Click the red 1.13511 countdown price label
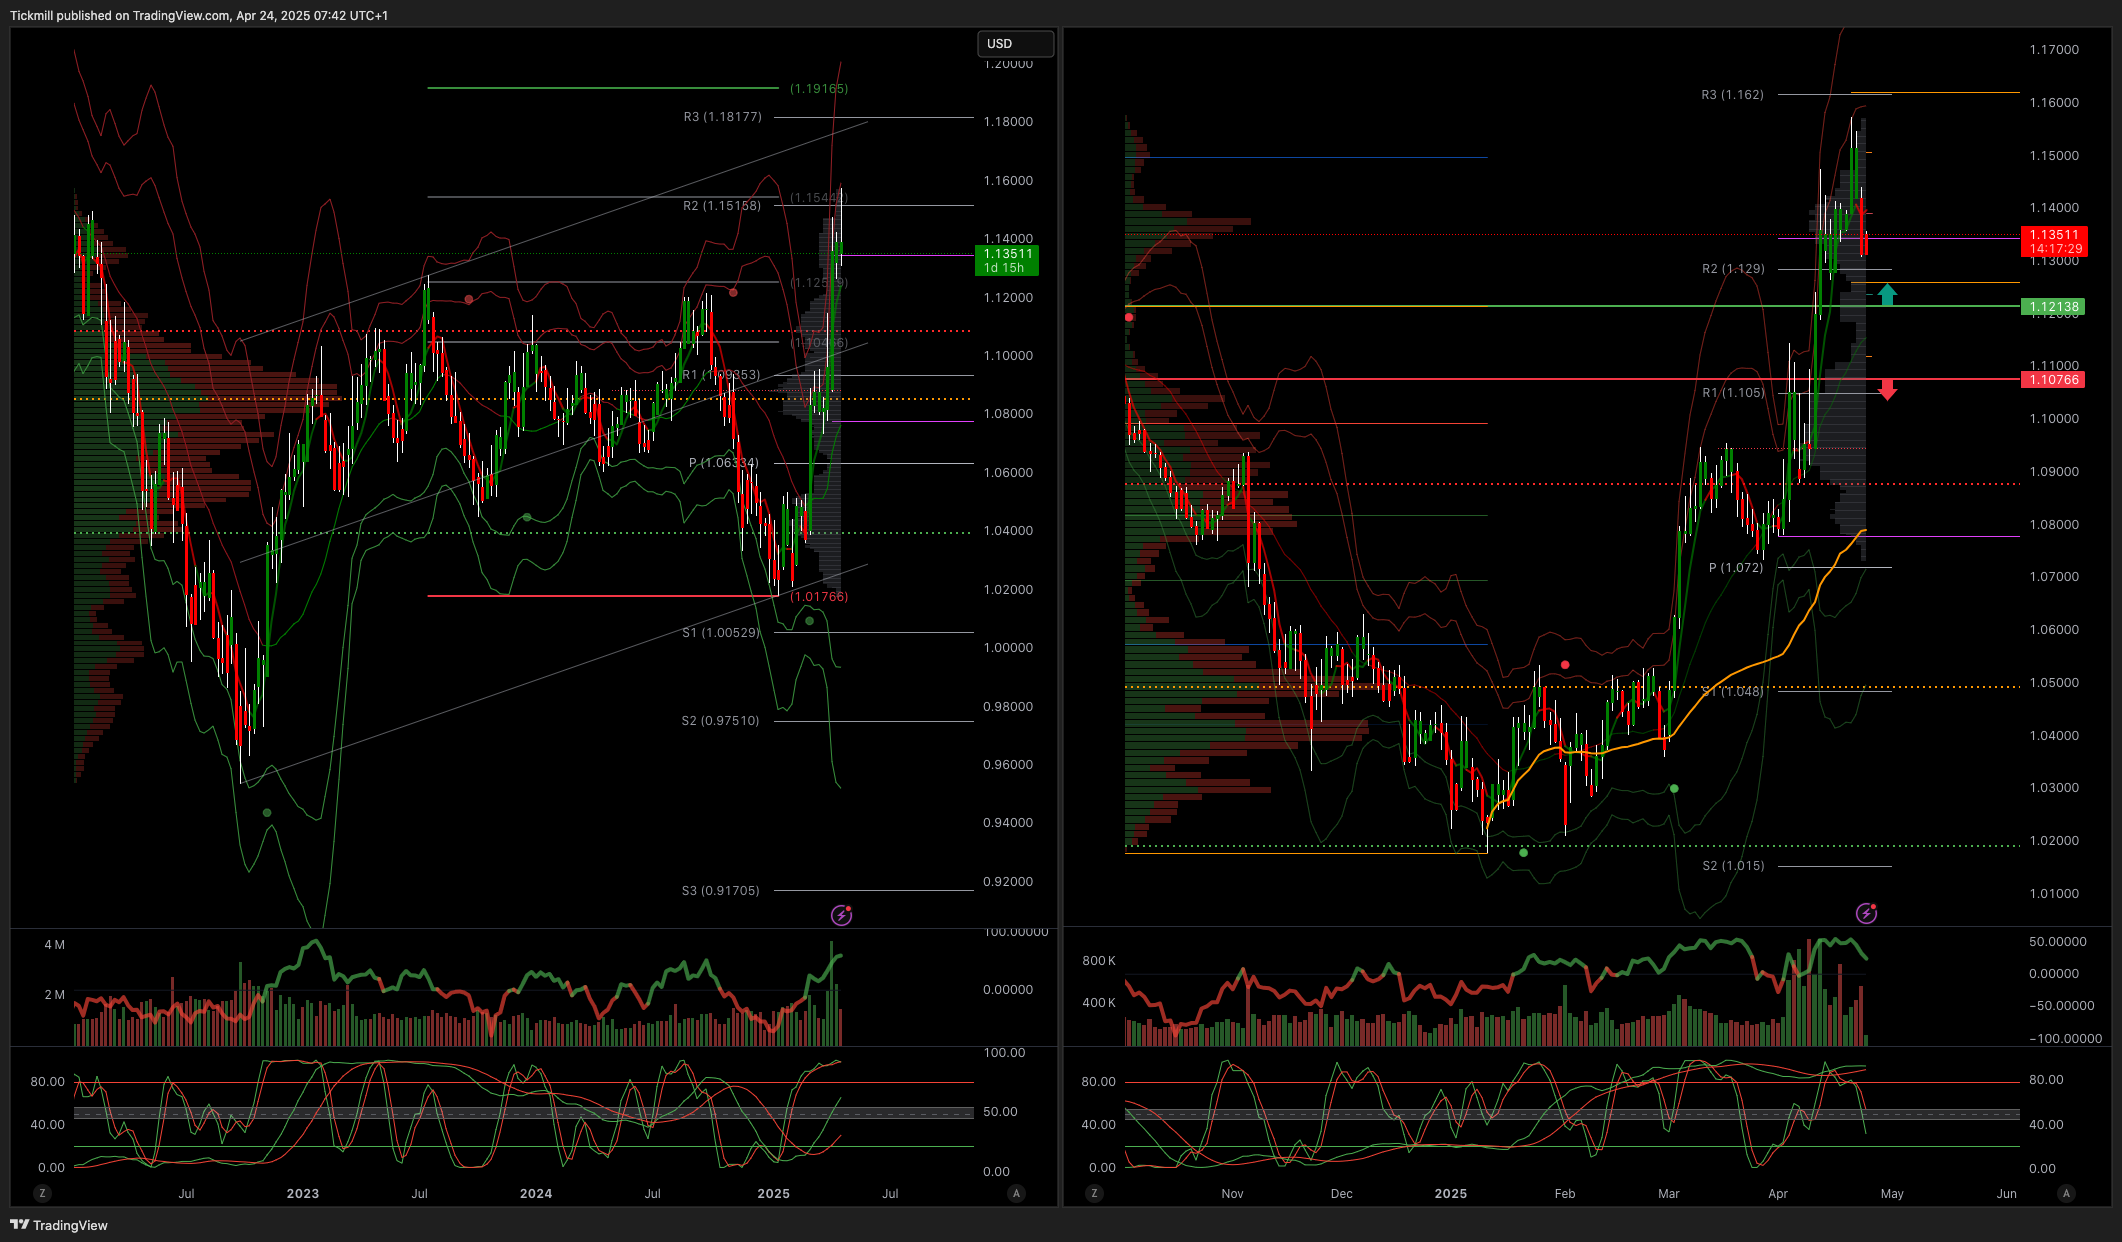 (2054, 242)
